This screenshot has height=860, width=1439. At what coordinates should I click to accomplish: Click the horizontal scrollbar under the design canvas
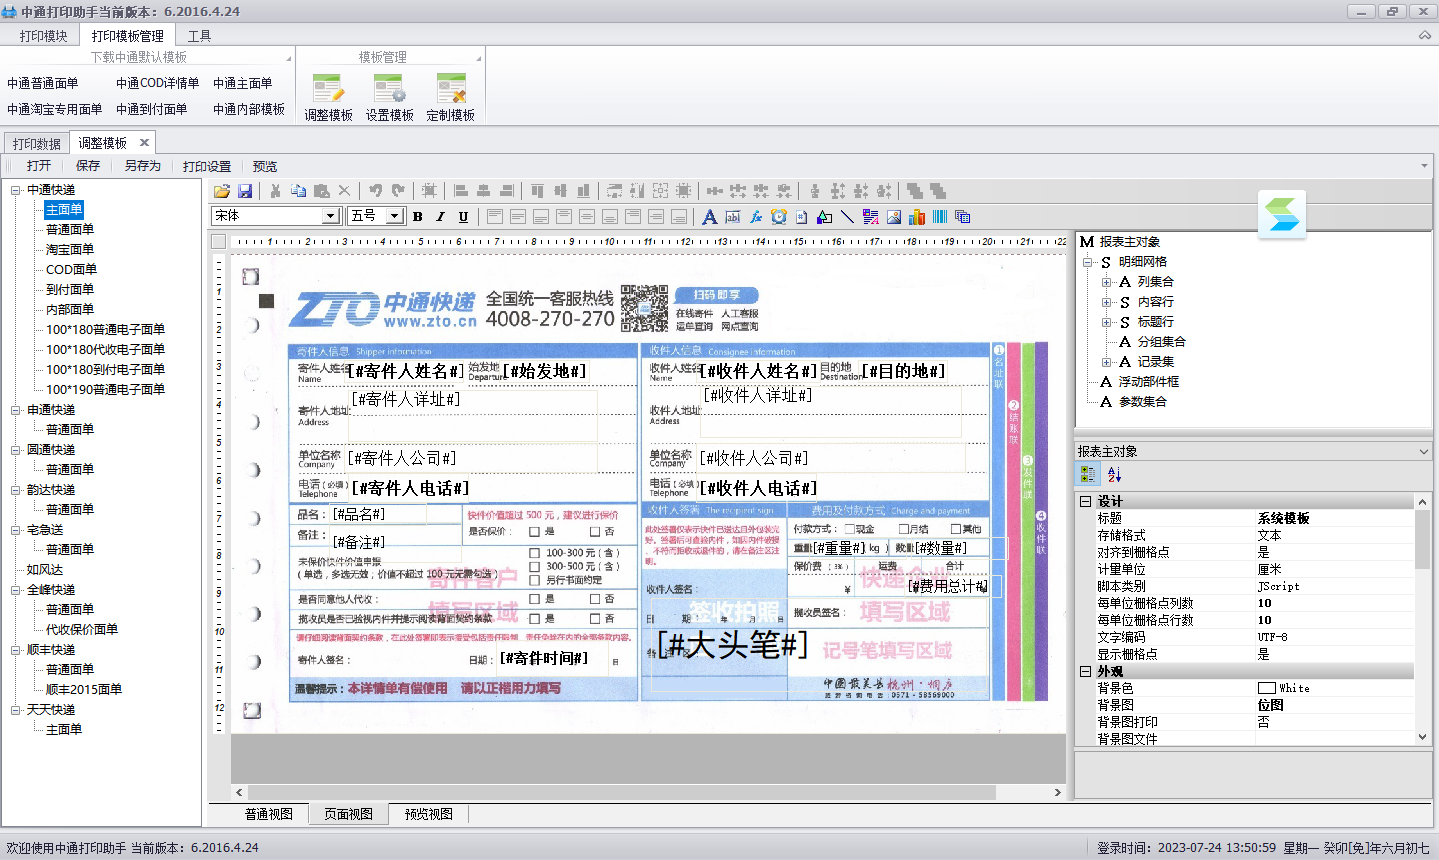coord(647,792)
